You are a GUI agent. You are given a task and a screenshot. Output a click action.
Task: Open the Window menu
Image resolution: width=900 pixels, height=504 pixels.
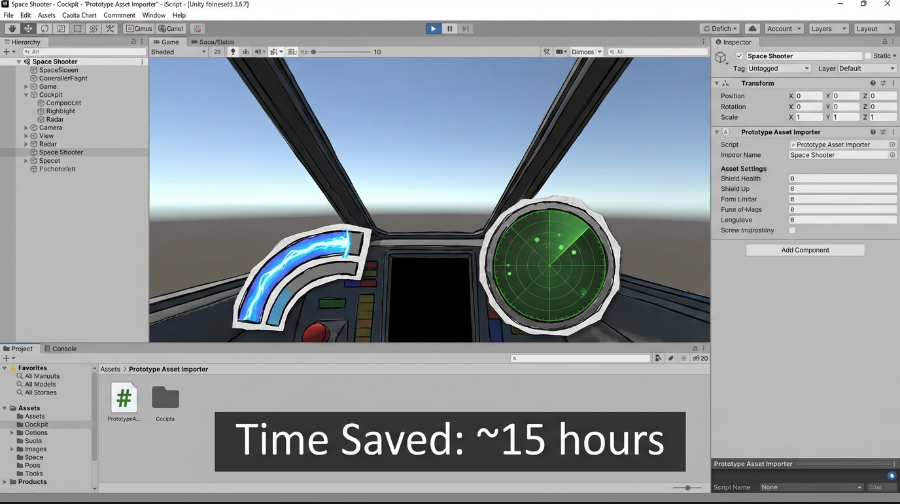(153, 15)
